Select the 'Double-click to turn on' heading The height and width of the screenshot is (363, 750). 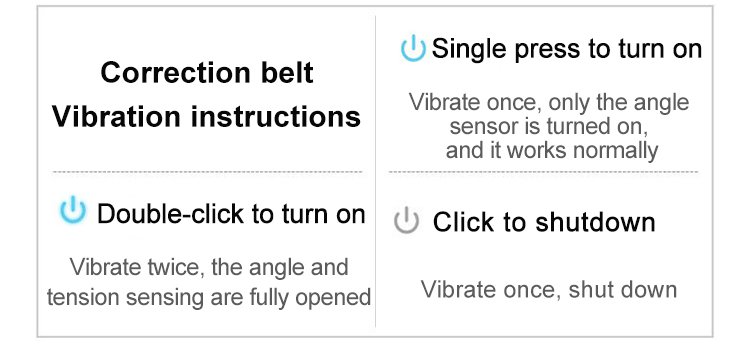pyautogui.click(x=231, y=213)
